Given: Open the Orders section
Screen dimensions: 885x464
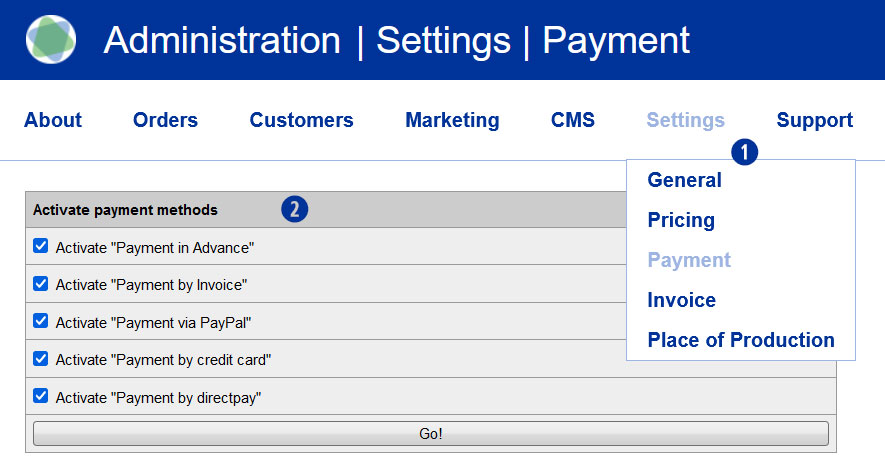Looking at the screenshot, I should pyautogui.click(x=165, y=120).
